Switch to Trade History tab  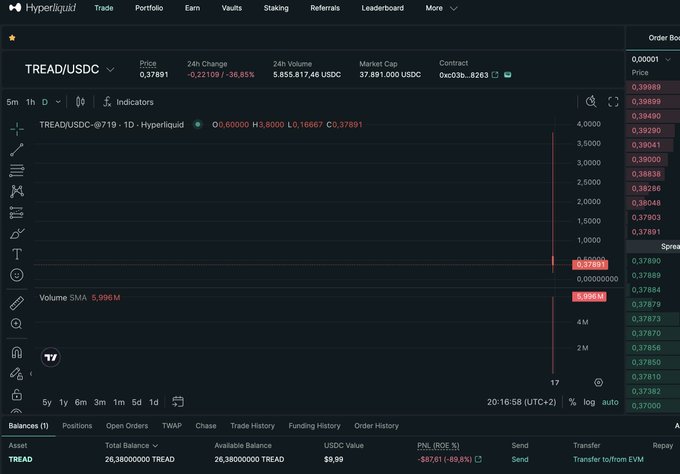coord(252,425)
